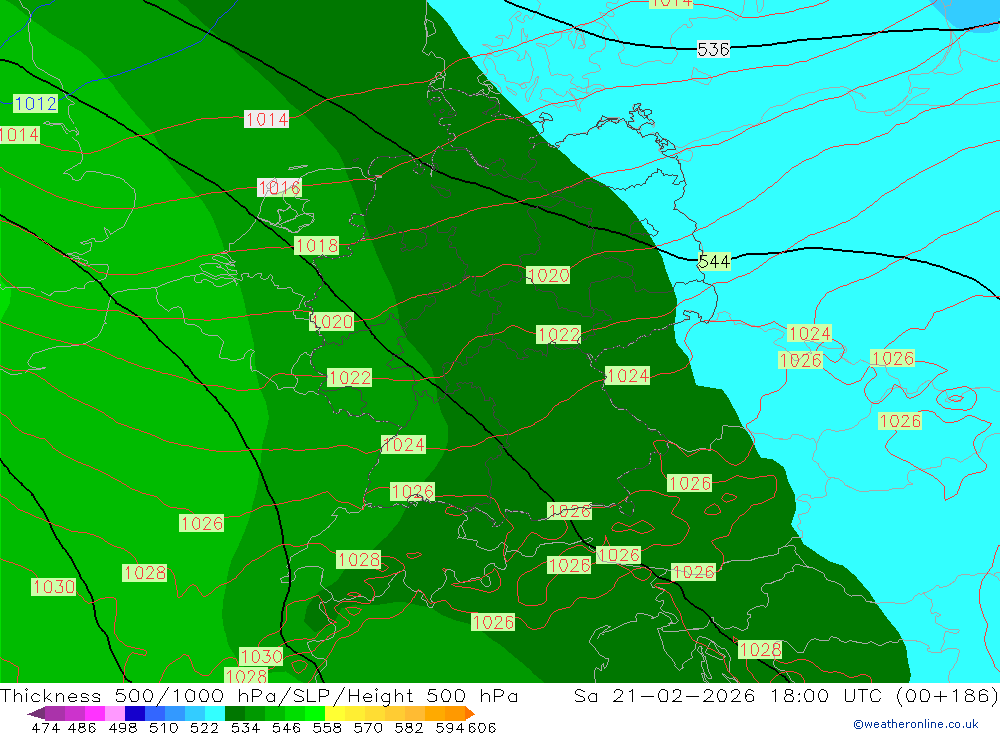1000x733 pixels.
Task: Click the weatheronline.co.uk copyright link
Action: (916, 724)
